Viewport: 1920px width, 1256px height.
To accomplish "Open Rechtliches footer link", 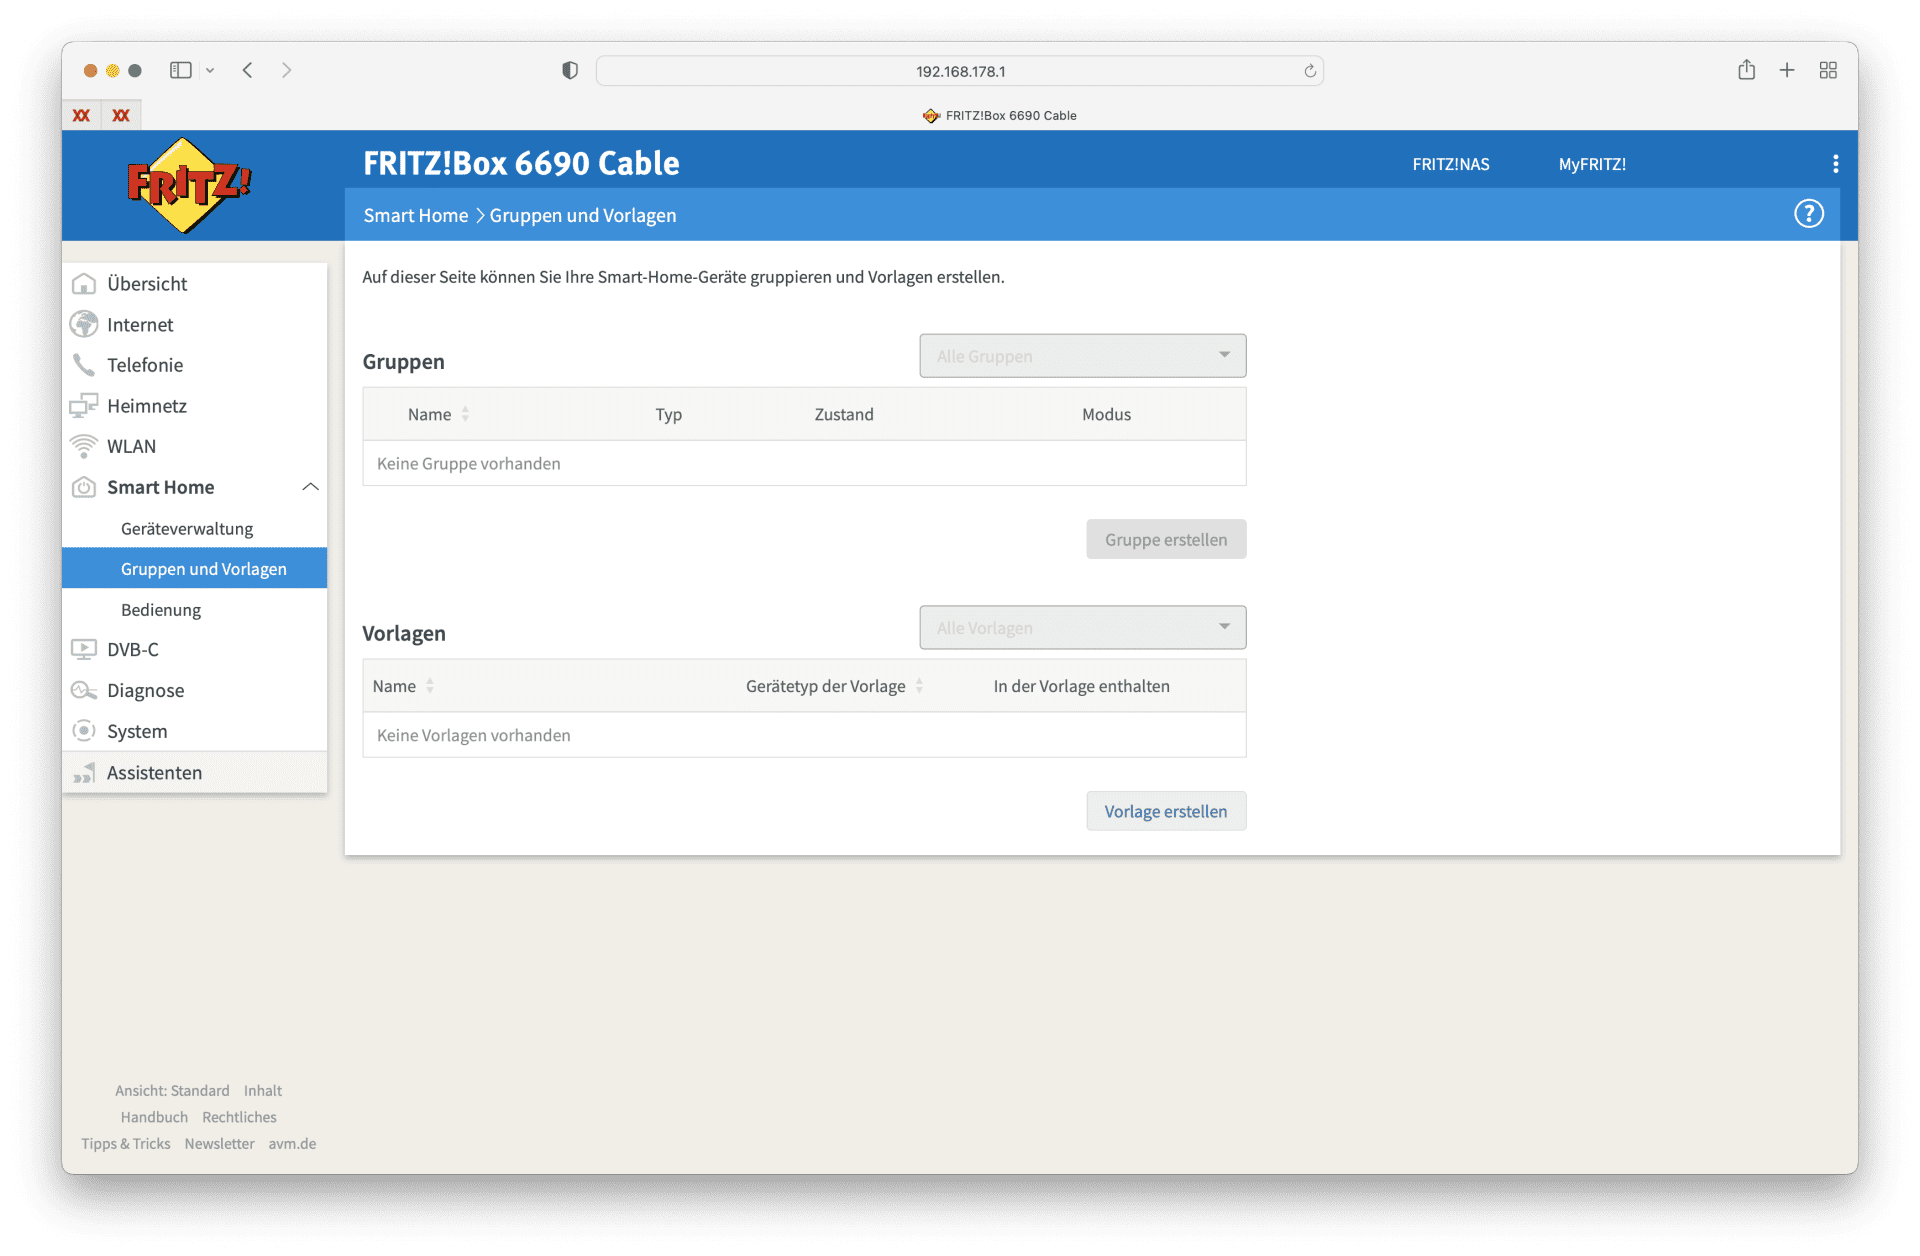I will tap(239, 1117).
